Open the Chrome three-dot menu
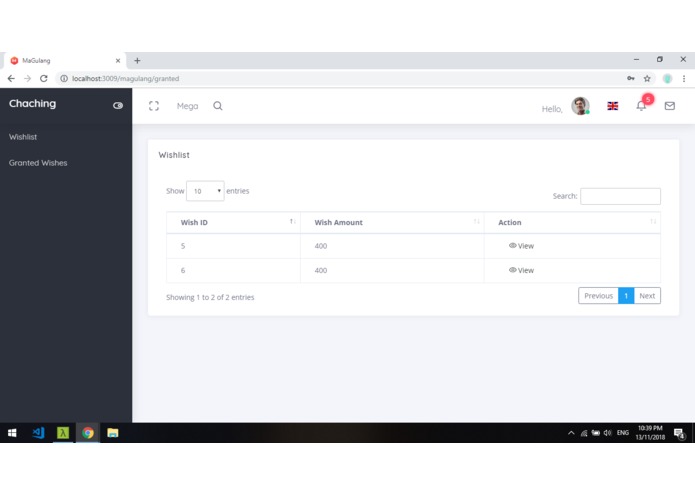Viewport: 695px width, 494px height. pyautogui.click(x=684, y=78)
